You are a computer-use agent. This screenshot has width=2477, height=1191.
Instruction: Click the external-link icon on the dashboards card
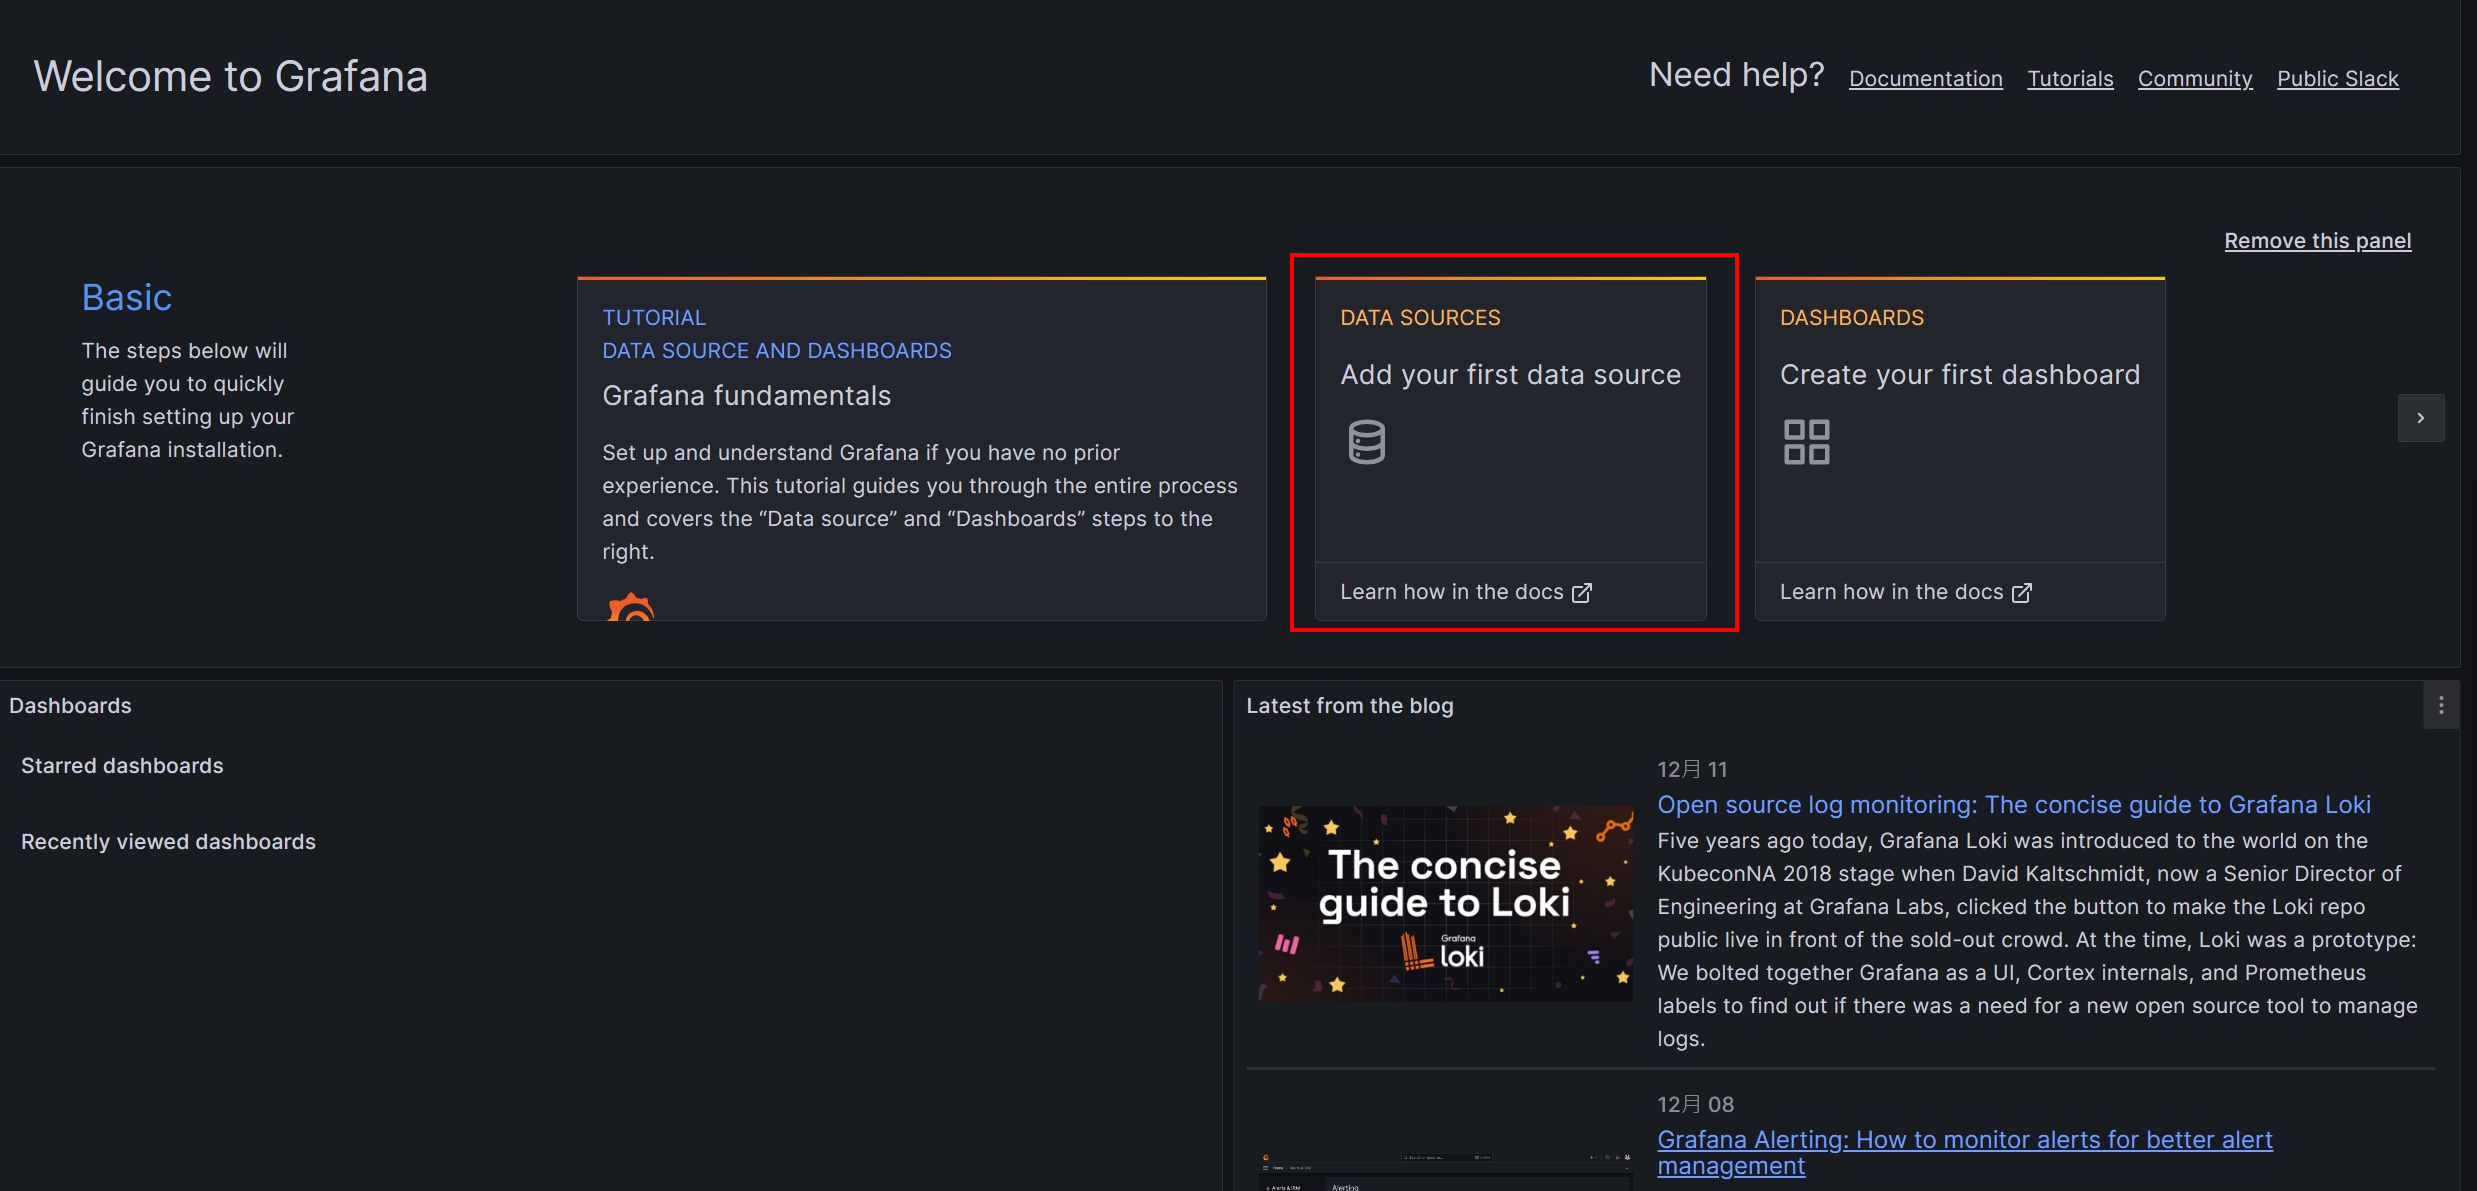point(2022,592)
